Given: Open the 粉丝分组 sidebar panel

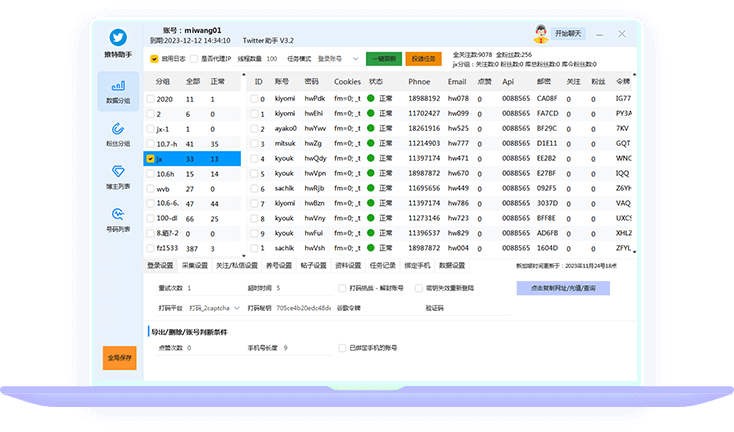Looking at the screenshot, I should (x=118, y=135).
